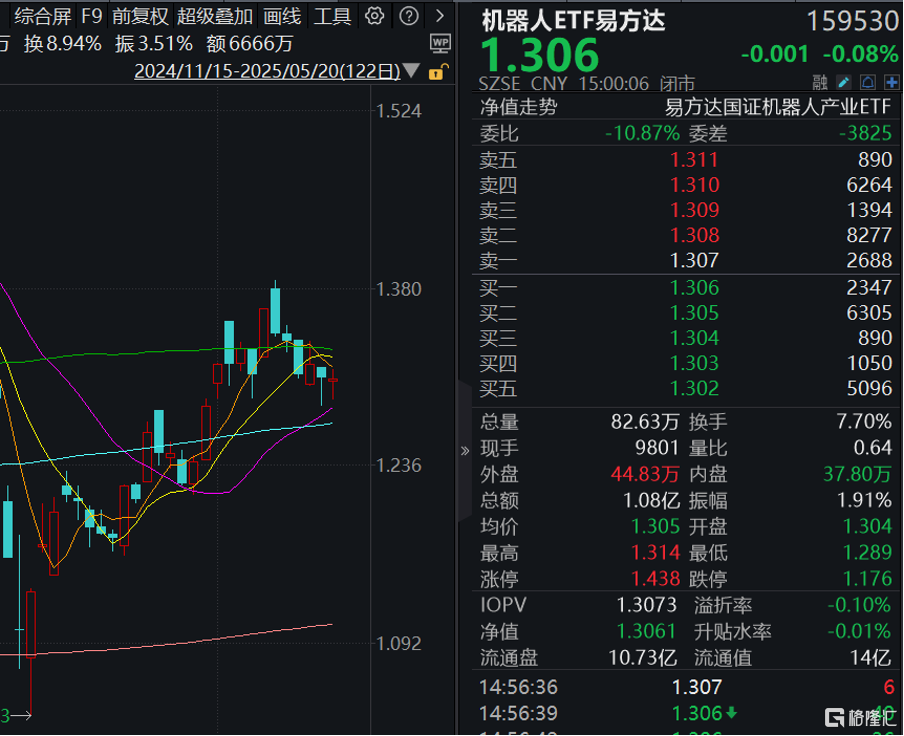Open the chart settings gear icon
904x736 pixels.
[375, 16]
